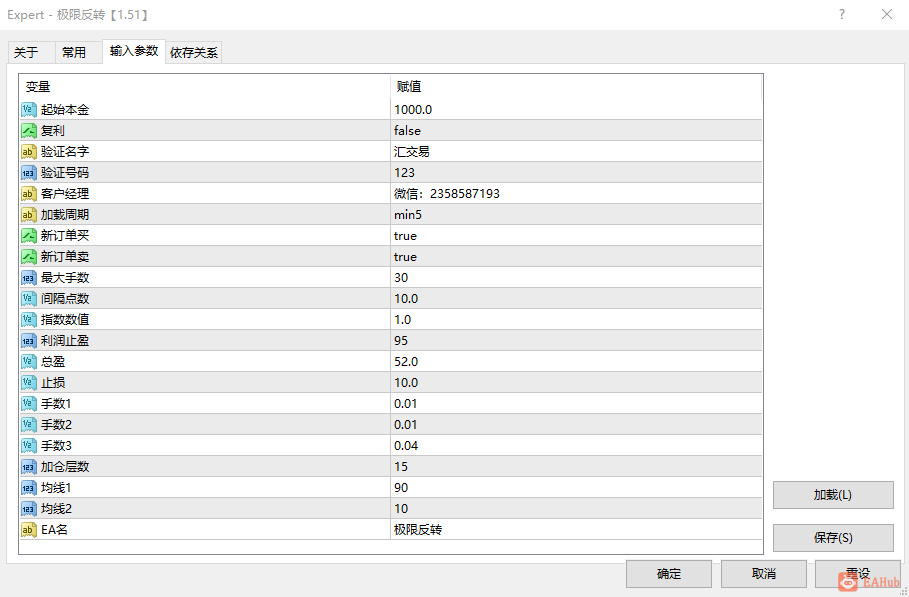Click the double icon beside 手数3
The height and width of the screenshot is (597, 909).
click(x=29, y=446)
